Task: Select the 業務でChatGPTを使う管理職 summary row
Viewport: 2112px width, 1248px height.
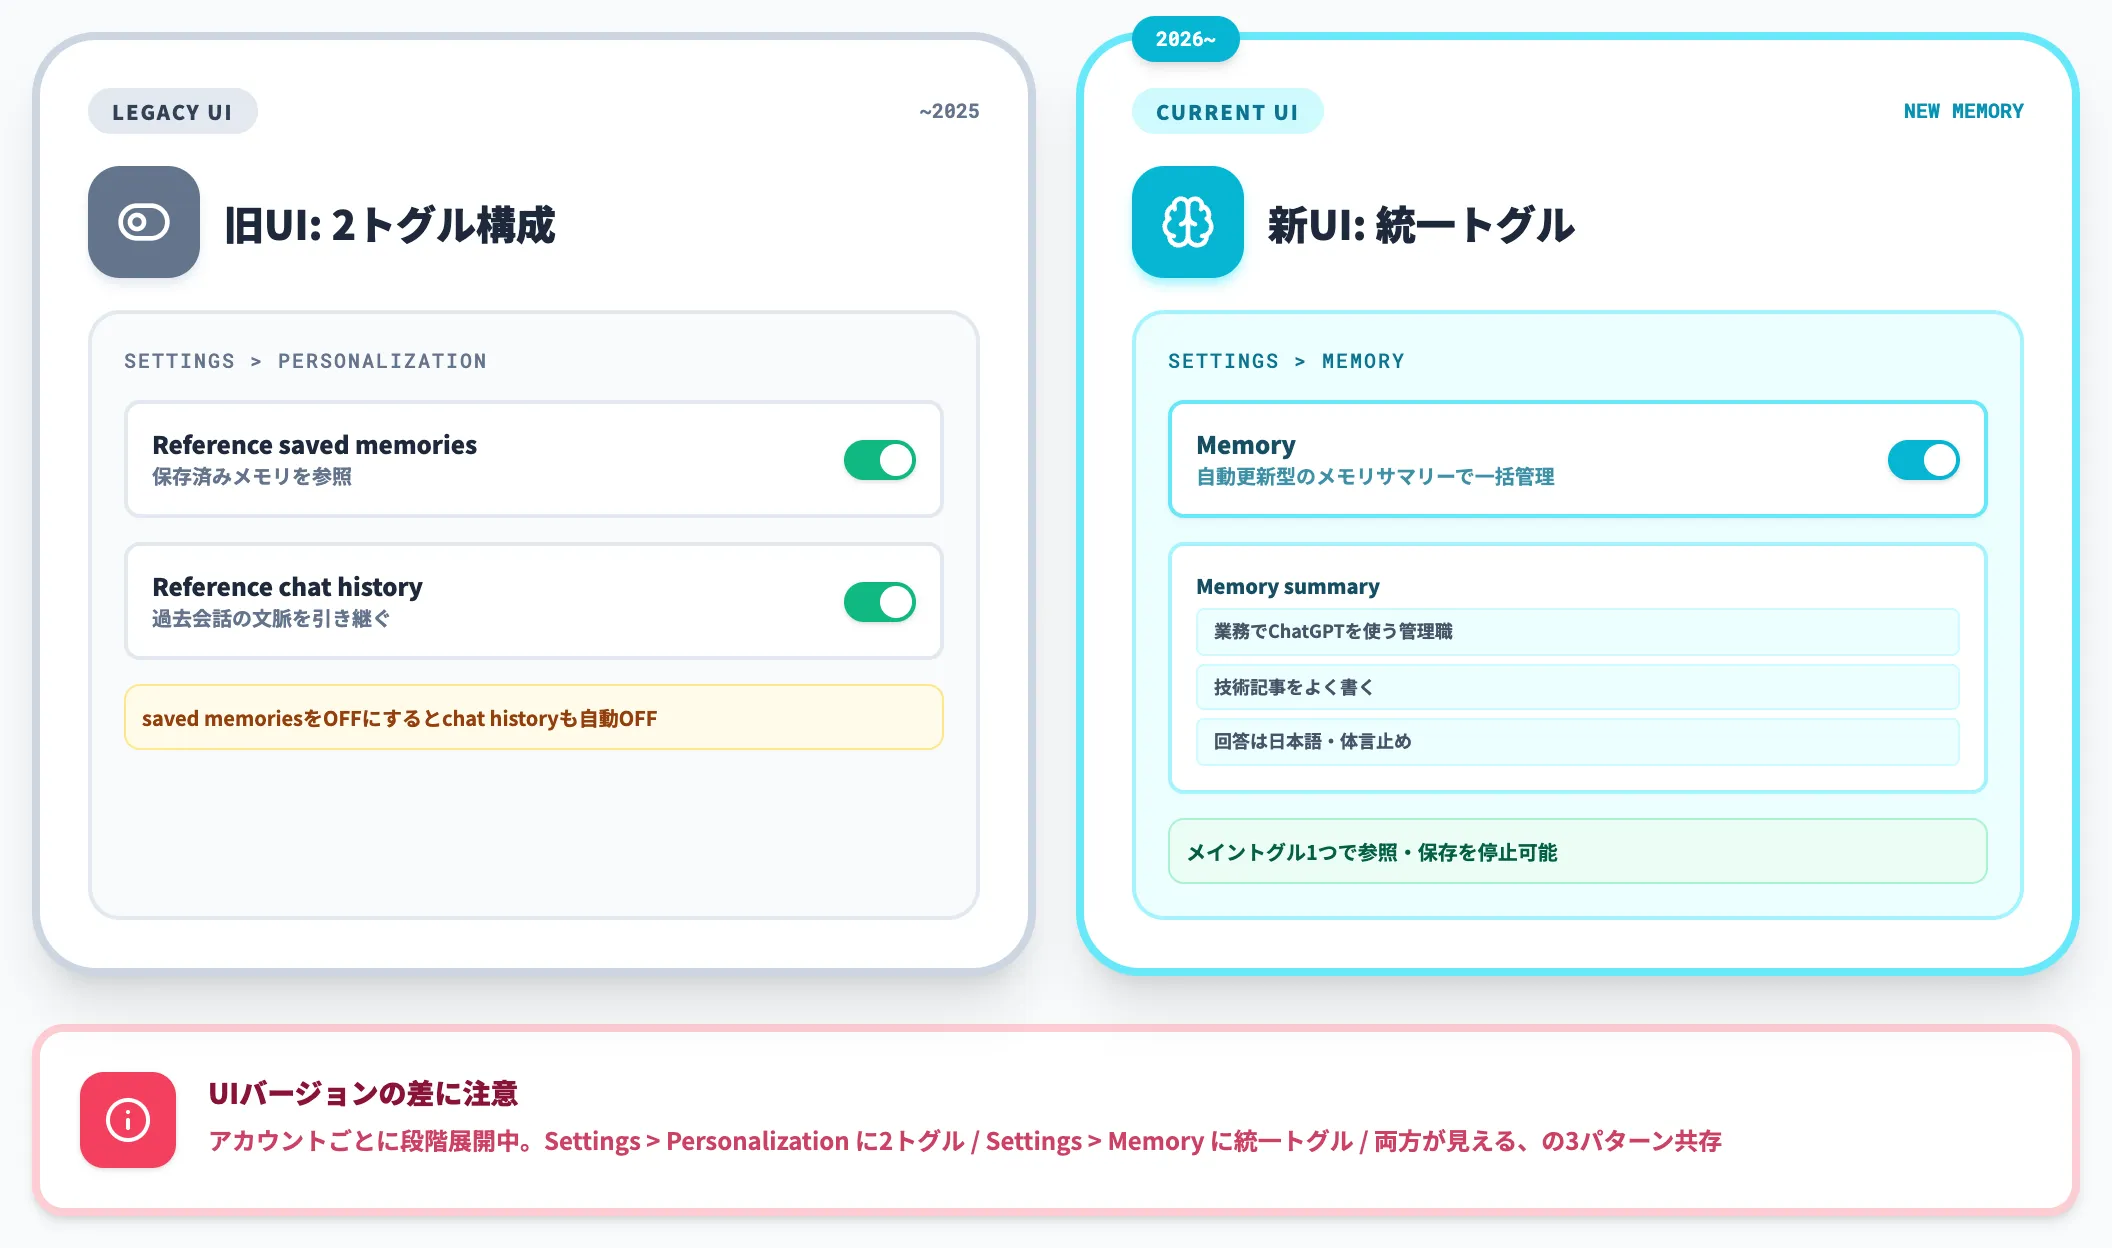Action: (x=1578, y=632)
